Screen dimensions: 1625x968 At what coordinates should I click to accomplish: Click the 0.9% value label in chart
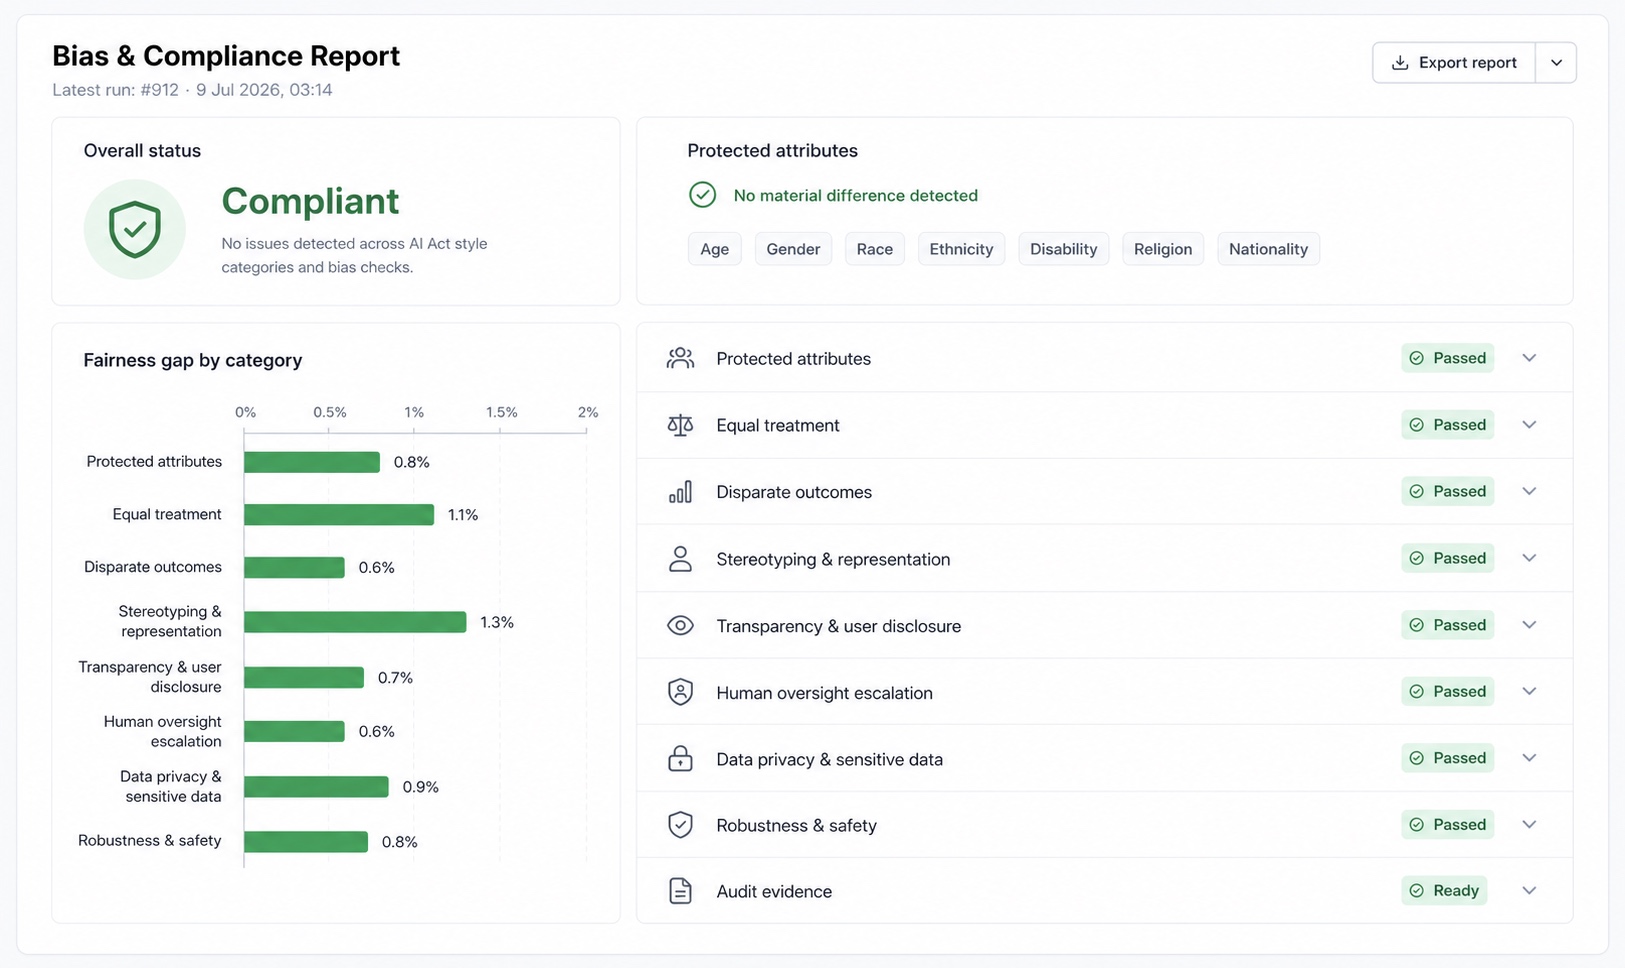click(421, 787)
